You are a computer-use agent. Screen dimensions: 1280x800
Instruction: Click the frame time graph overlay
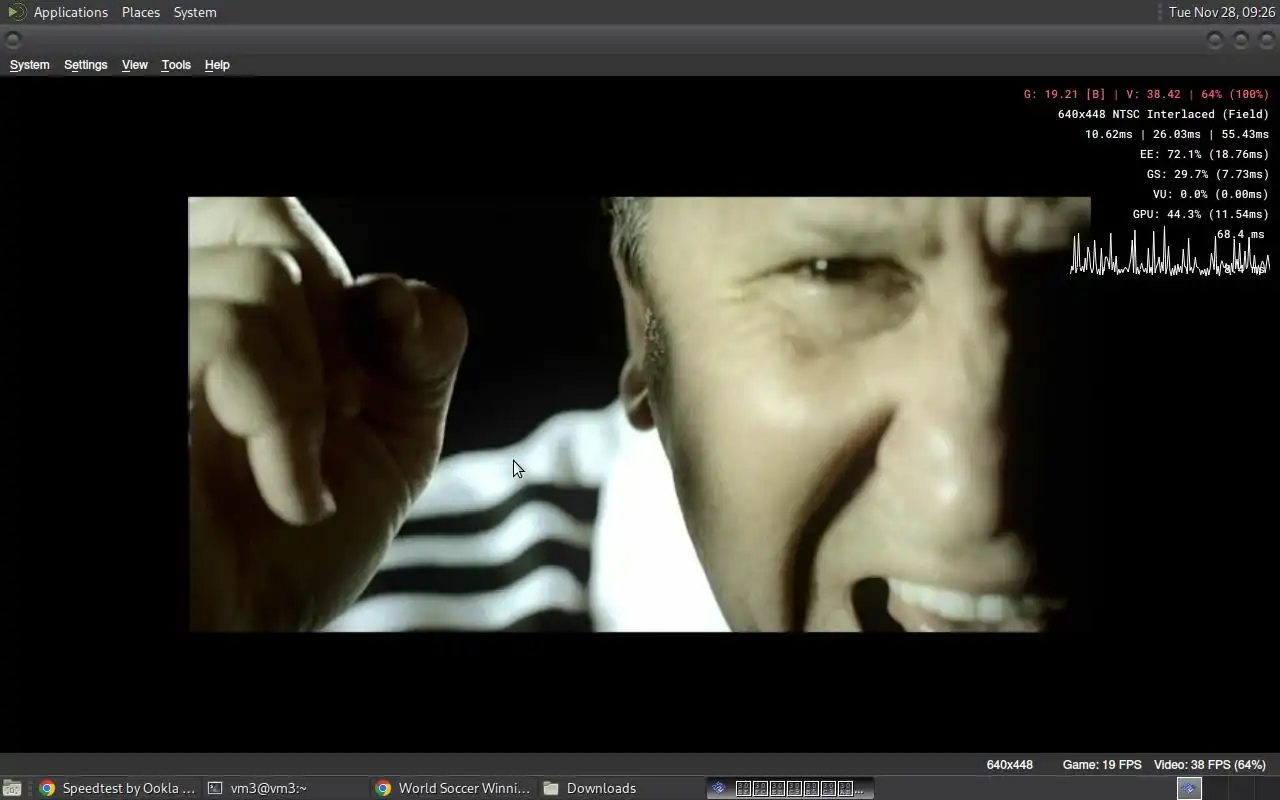[1170, 251]
